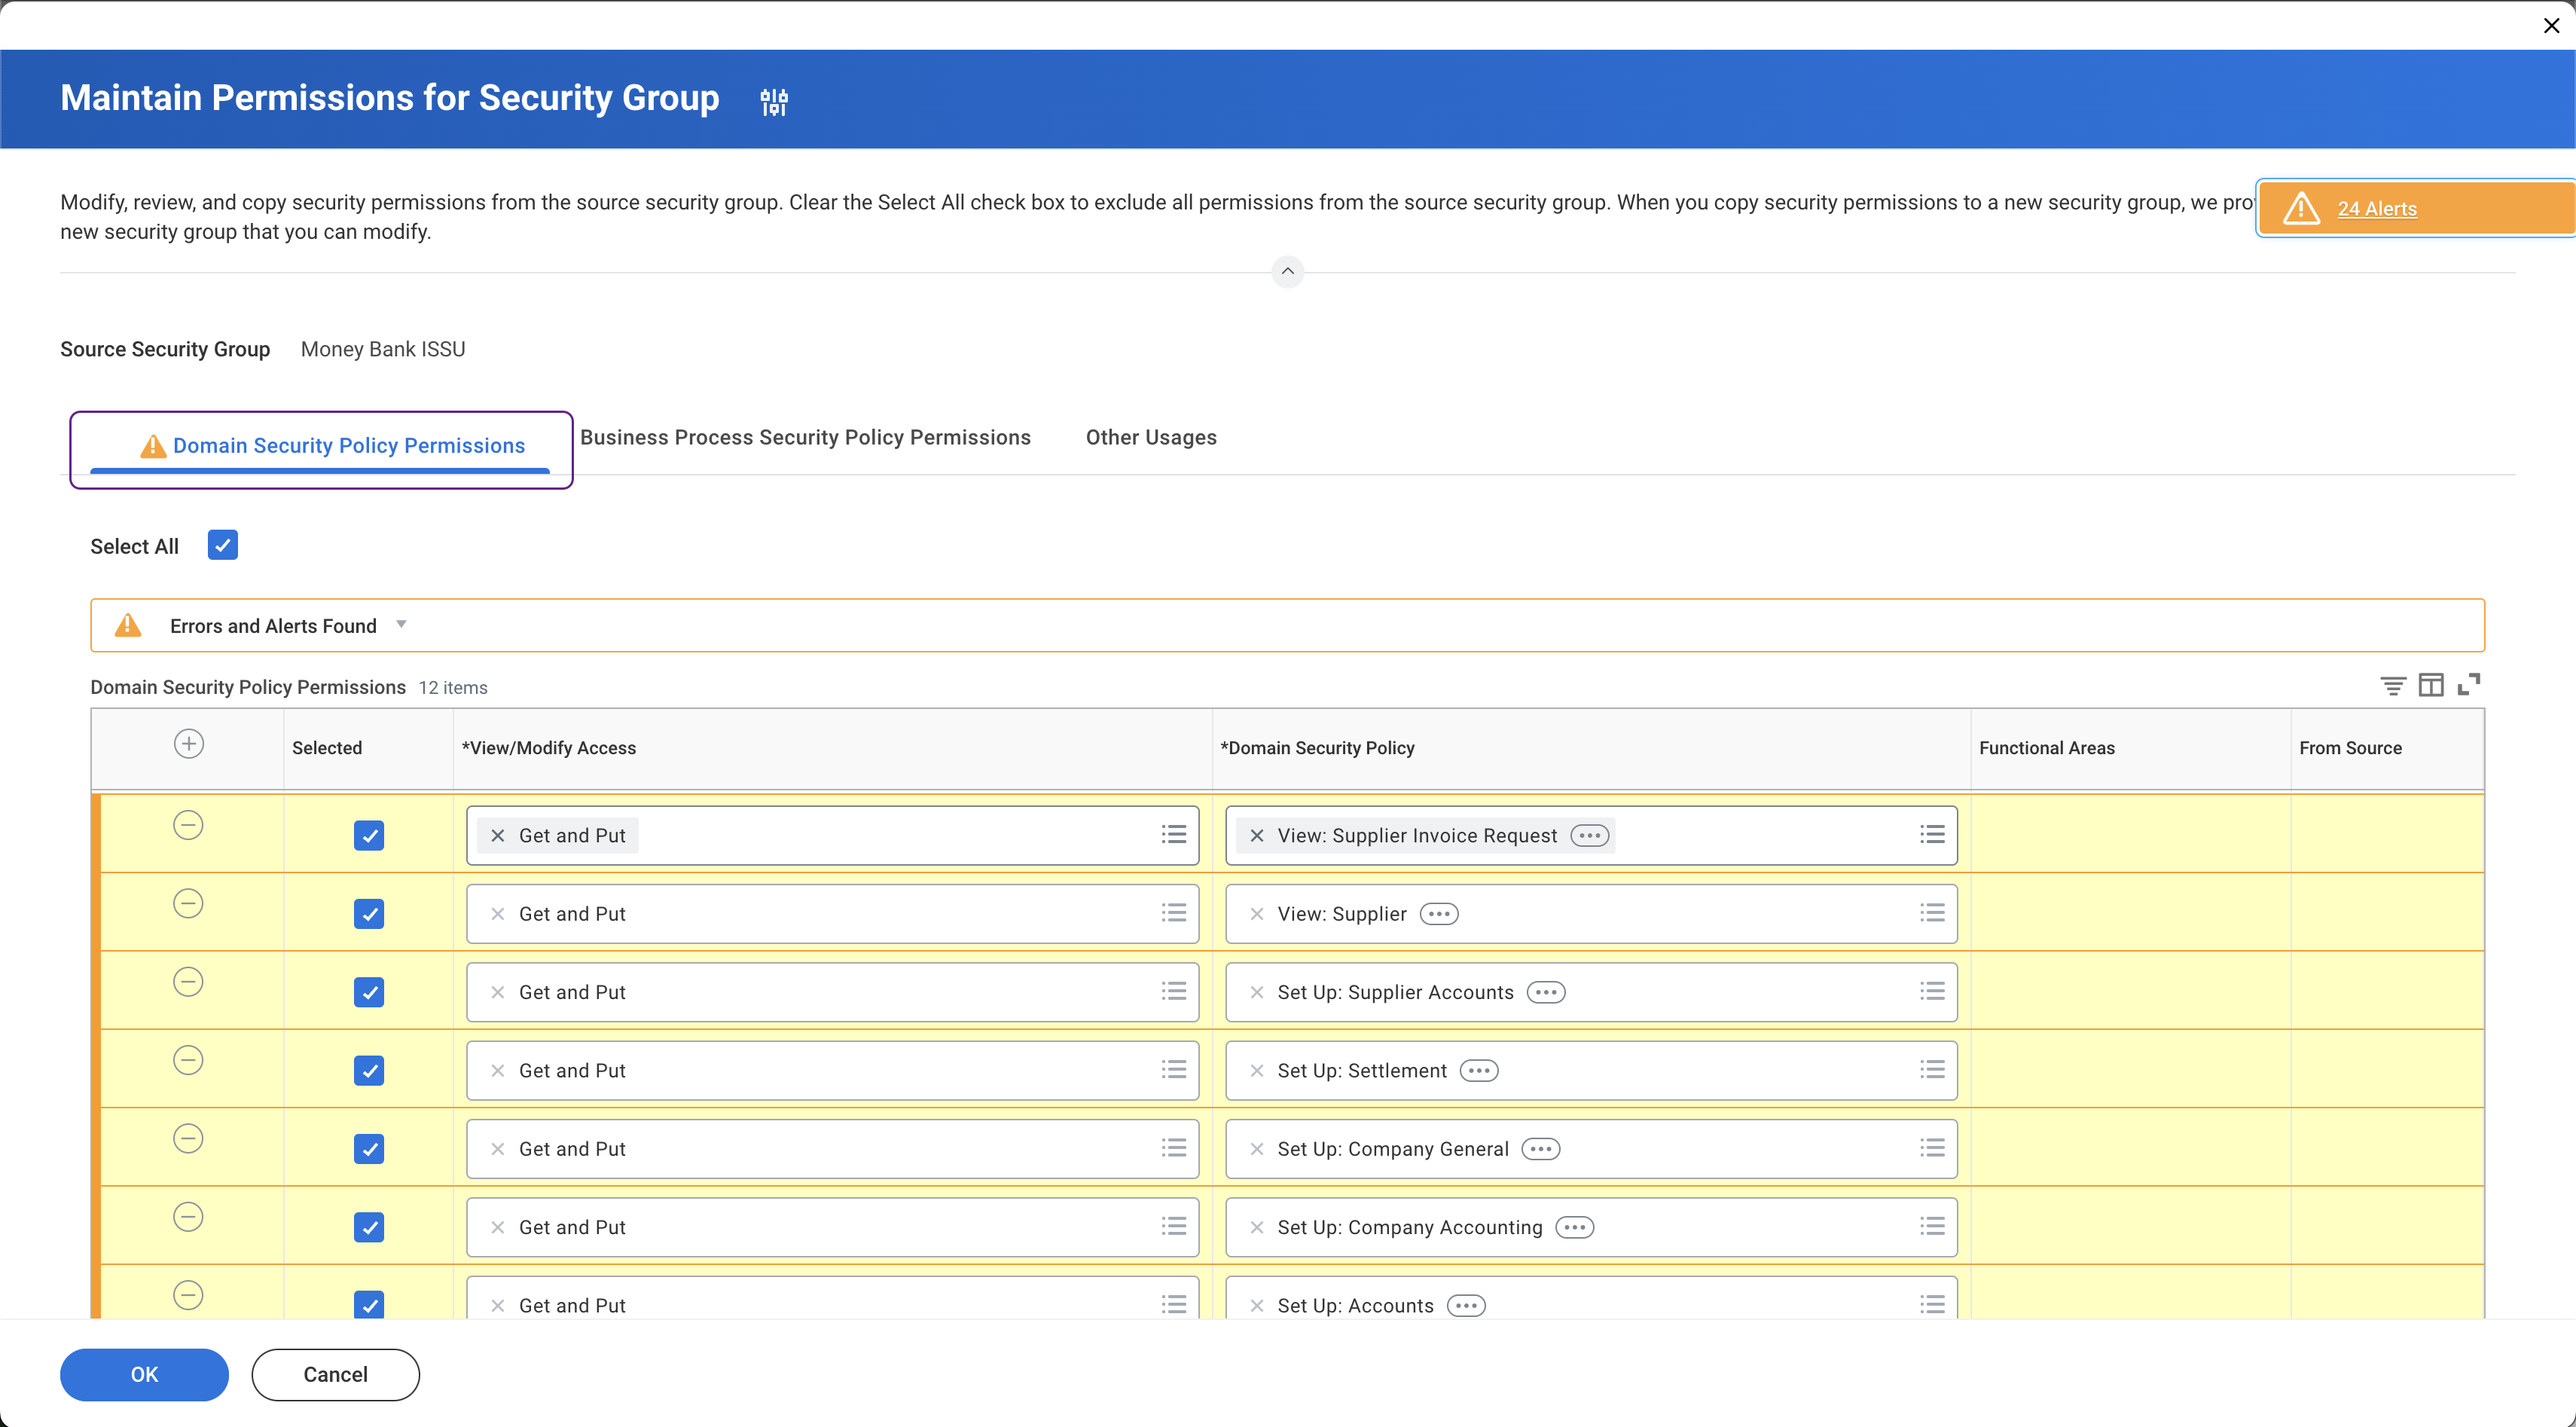Clear Get and Put in View: Supplier row
The height and width of the screenshot is (1427, 2576).
tap(498, 914)
